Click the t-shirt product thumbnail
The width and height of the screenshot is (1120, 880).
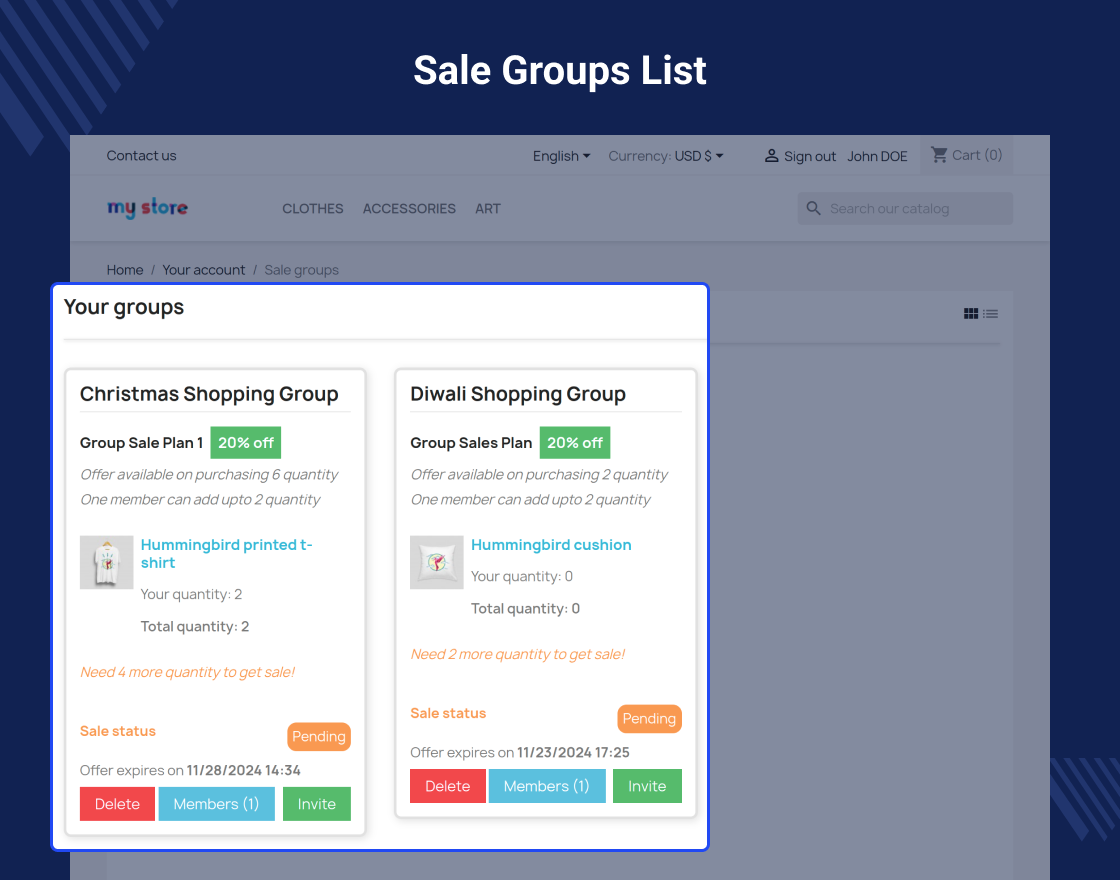[x=106, y=562]
